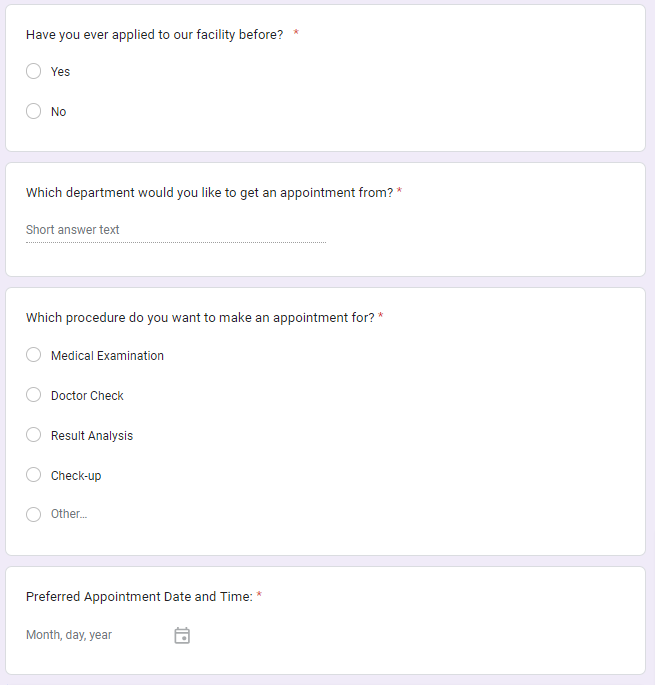
Task: Select the No radio button
Action: 34,111
